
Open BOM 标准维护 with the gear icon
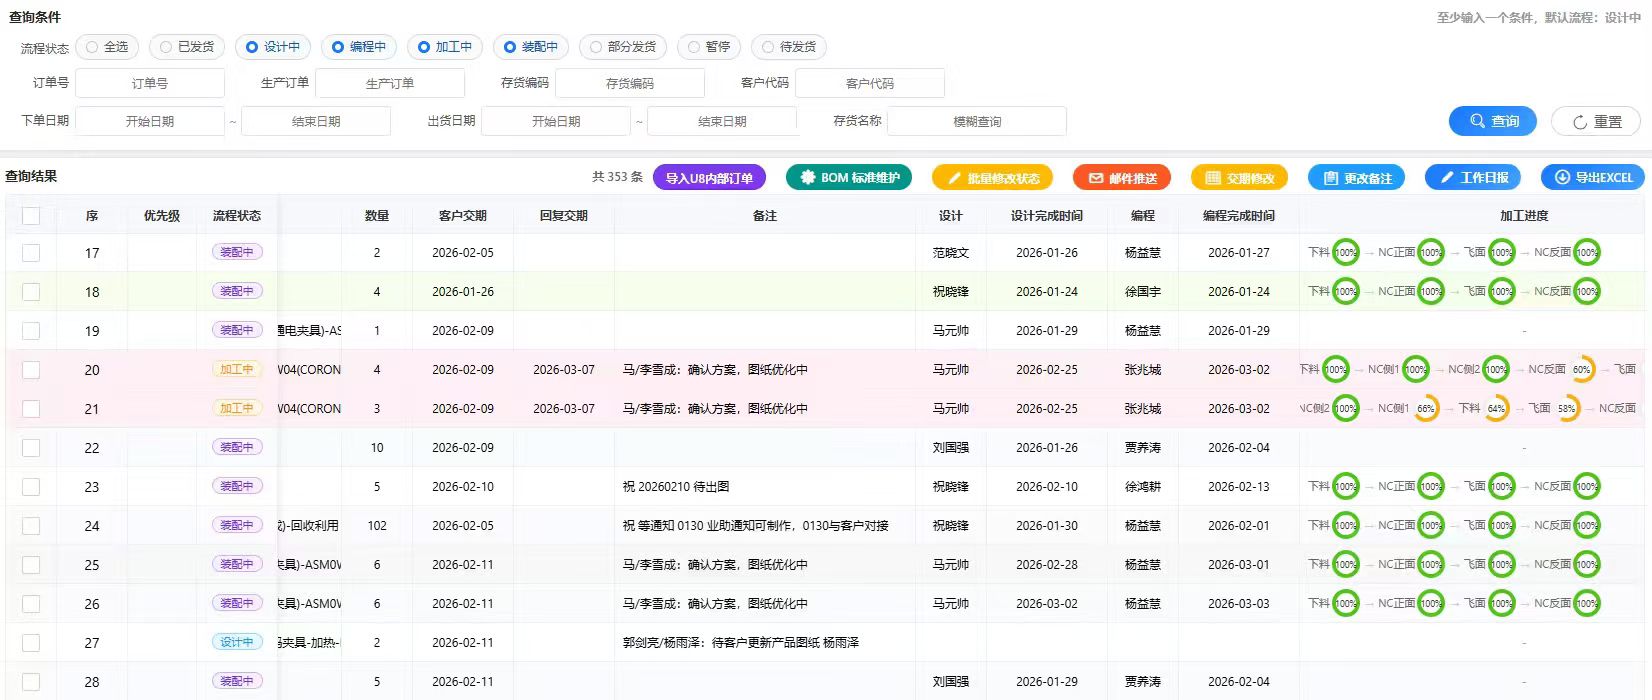click(x=848, y=178)
